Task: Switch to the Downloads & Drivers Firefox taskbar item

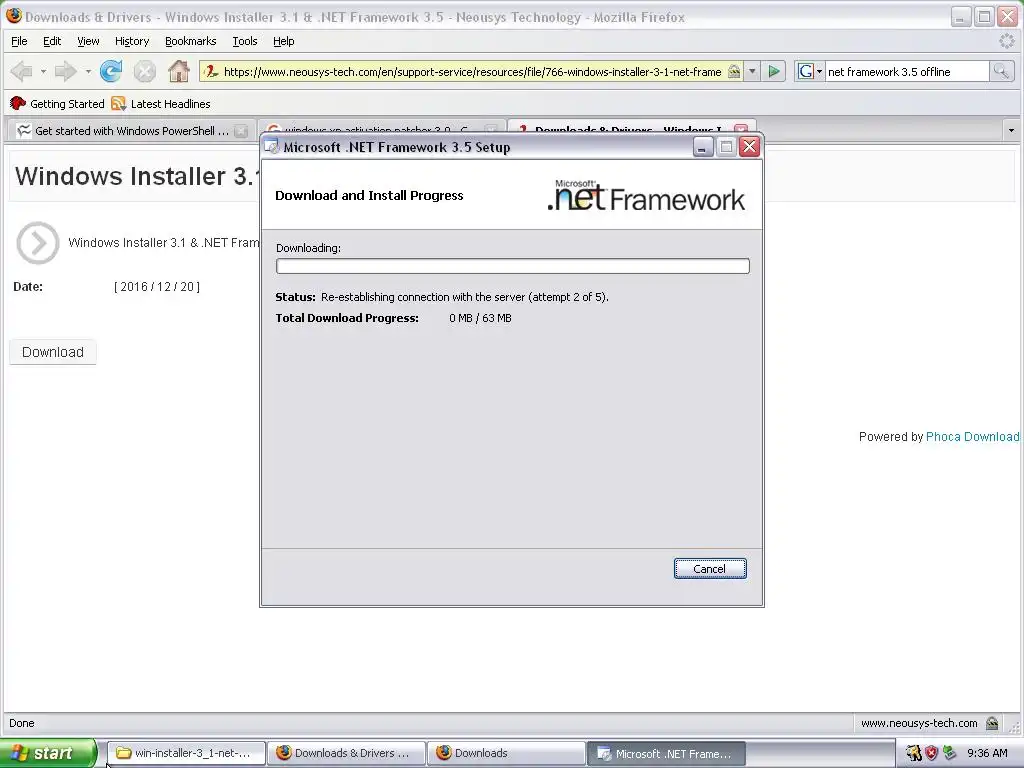Action: click(347, 753)
